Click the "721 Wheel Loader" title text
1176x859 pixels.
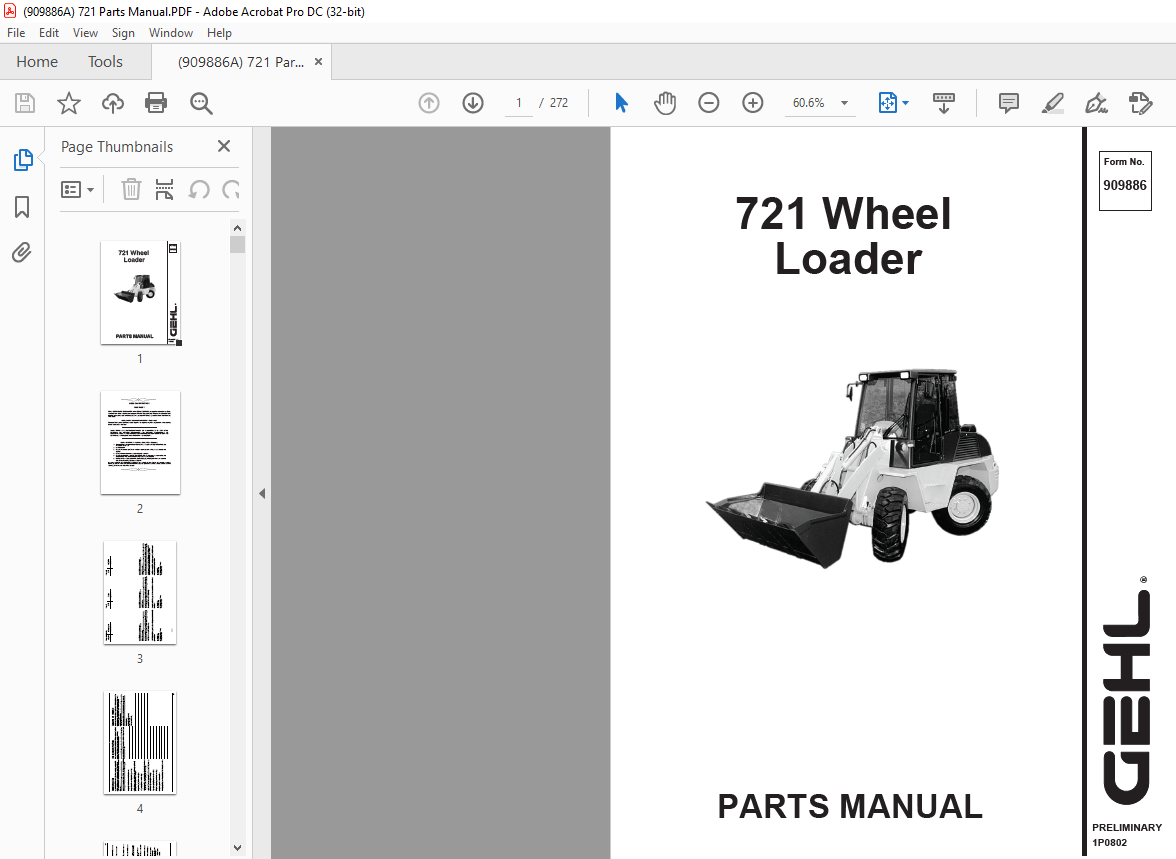click(x=844, y=236)
